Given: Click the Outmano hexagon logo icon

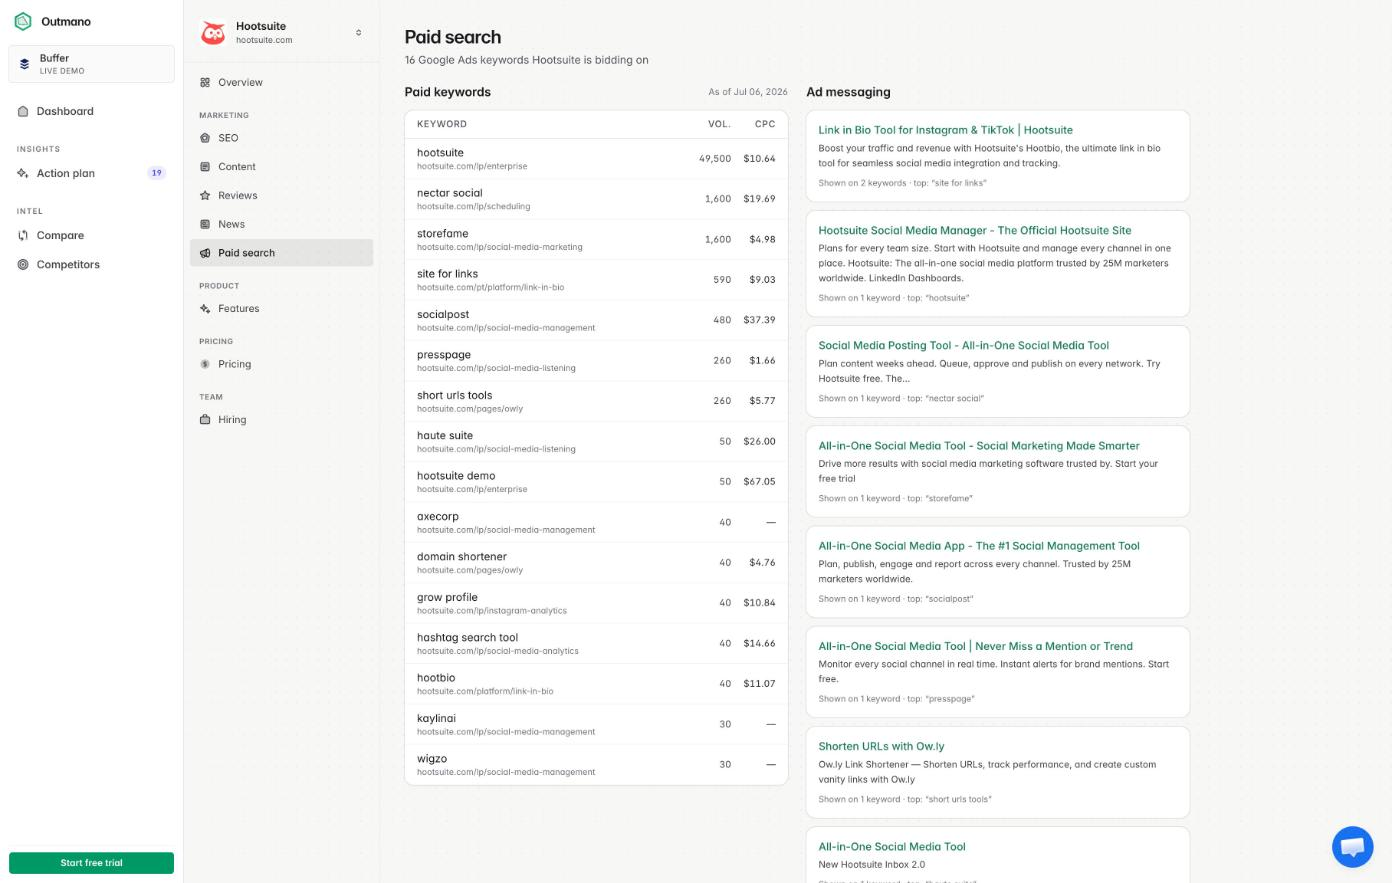Looking at the screenshot, I should (23, 21).
